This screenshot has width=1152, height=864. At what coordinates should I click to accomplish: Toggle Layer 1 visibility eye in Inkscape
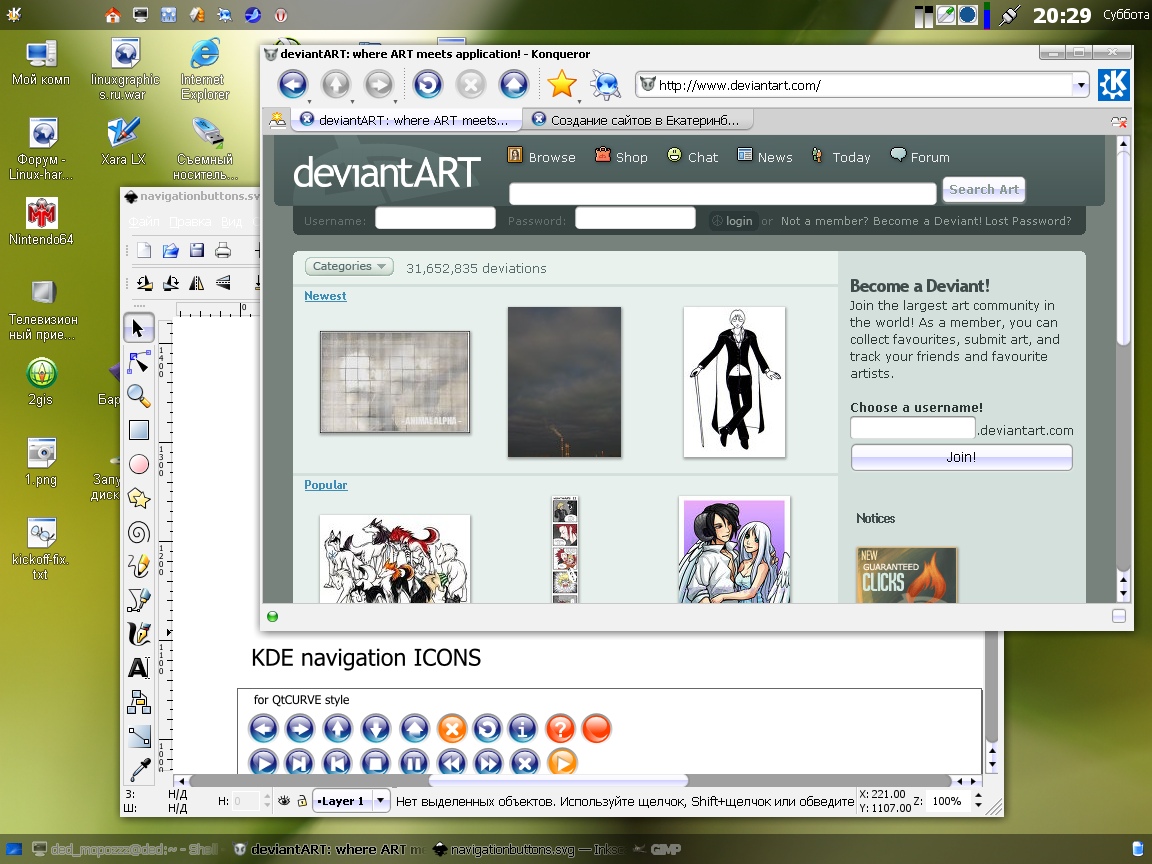pyautogui.click(x=284, y=801)
